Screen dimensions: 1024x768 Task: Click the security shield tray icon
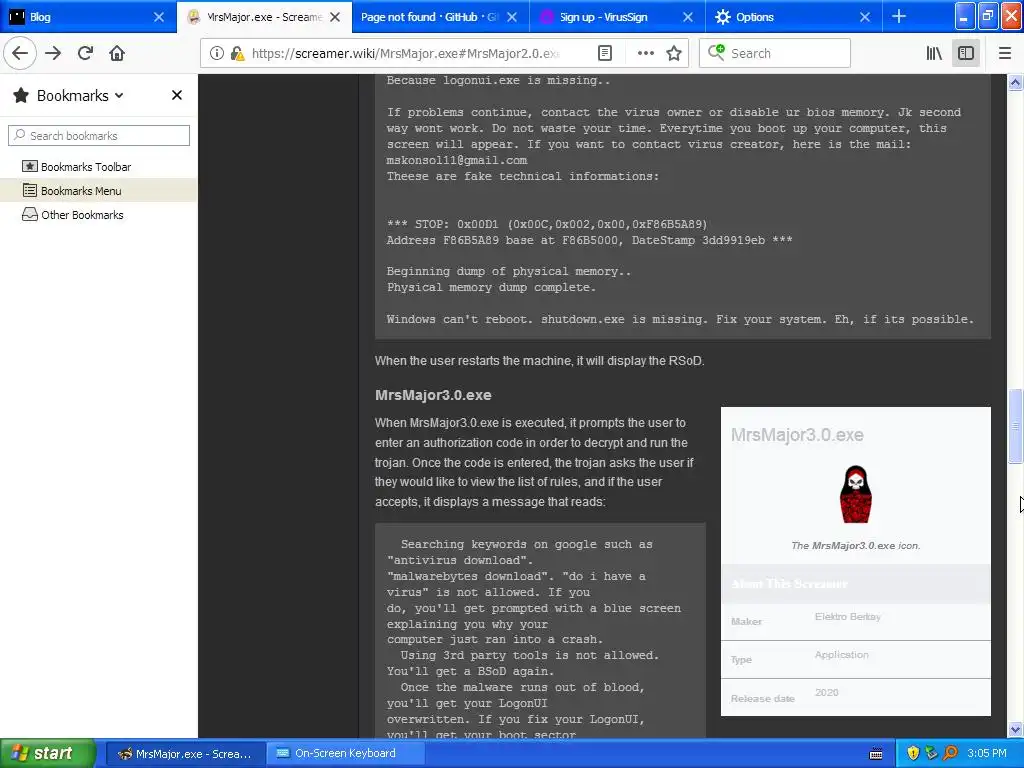[913, 753]
